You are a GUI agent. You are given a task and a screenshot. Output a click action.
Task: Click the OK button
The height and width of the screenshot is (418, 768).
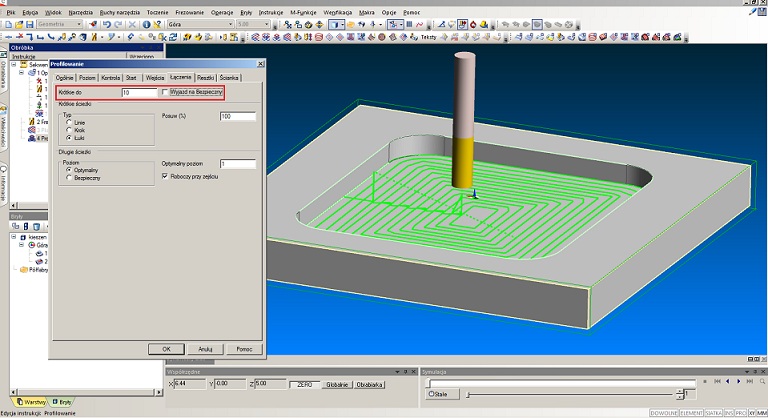tap(166, 349)
